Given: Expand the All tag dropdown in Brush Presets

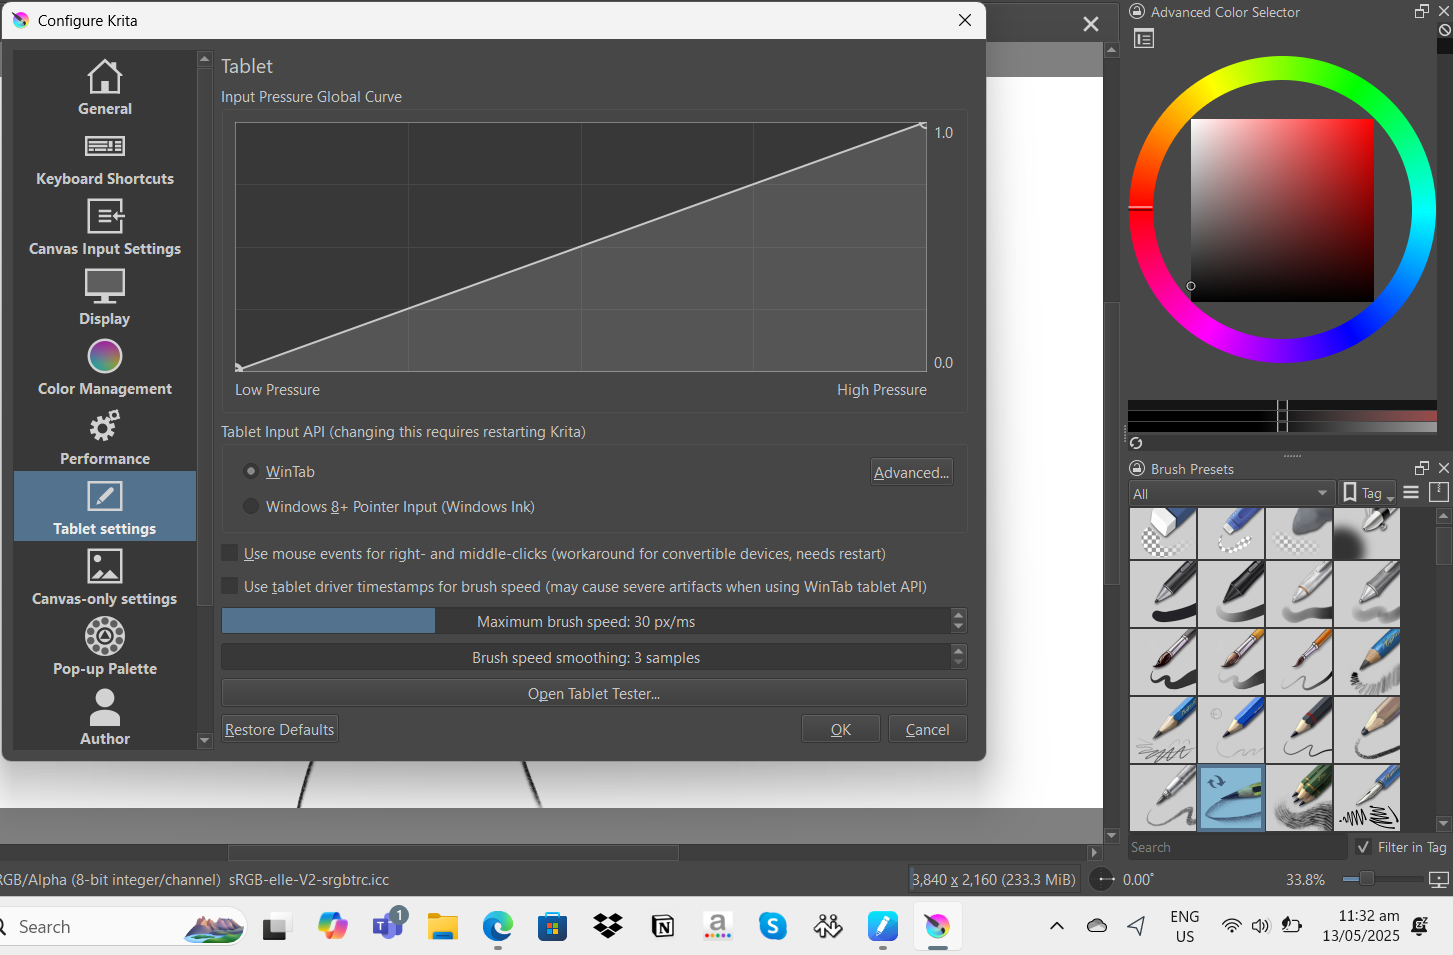Looking at the screenshot, I should click(1232, 493).
